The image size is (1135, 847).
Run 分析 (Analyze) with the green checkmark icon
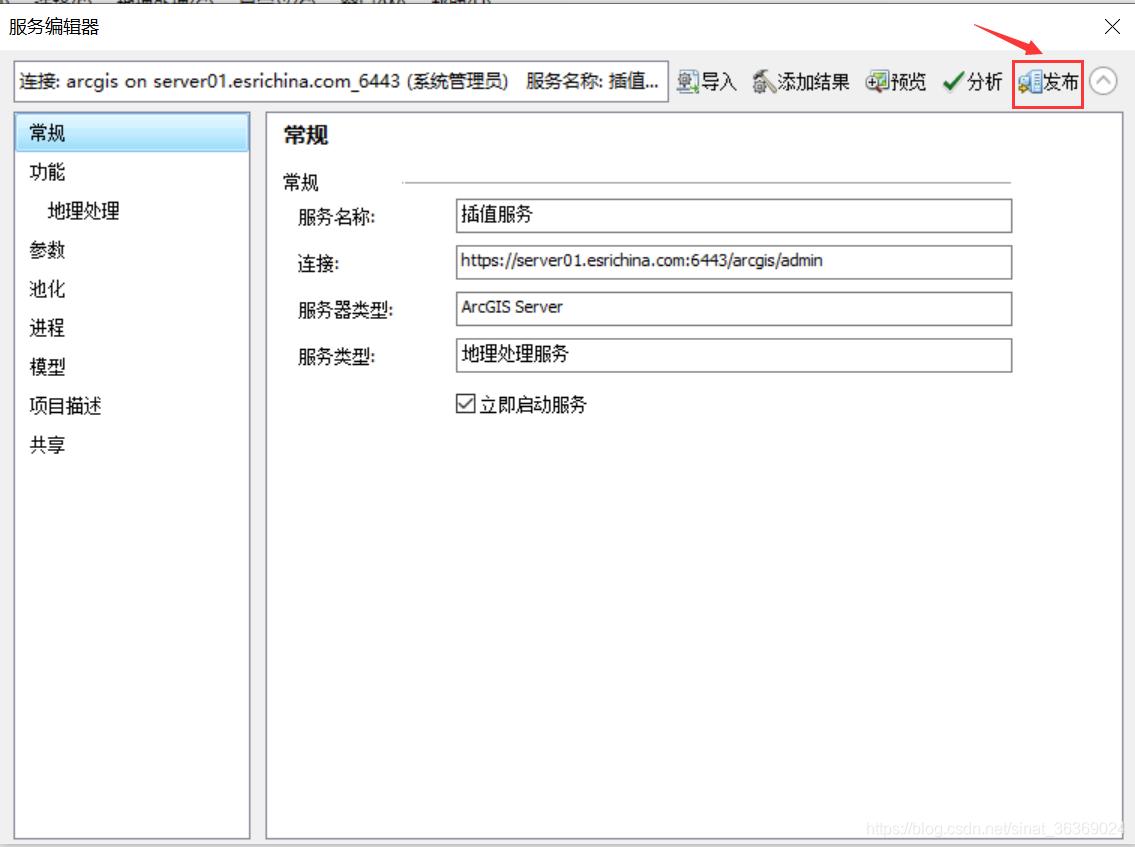pyautogui.click(x=971, y=83)
